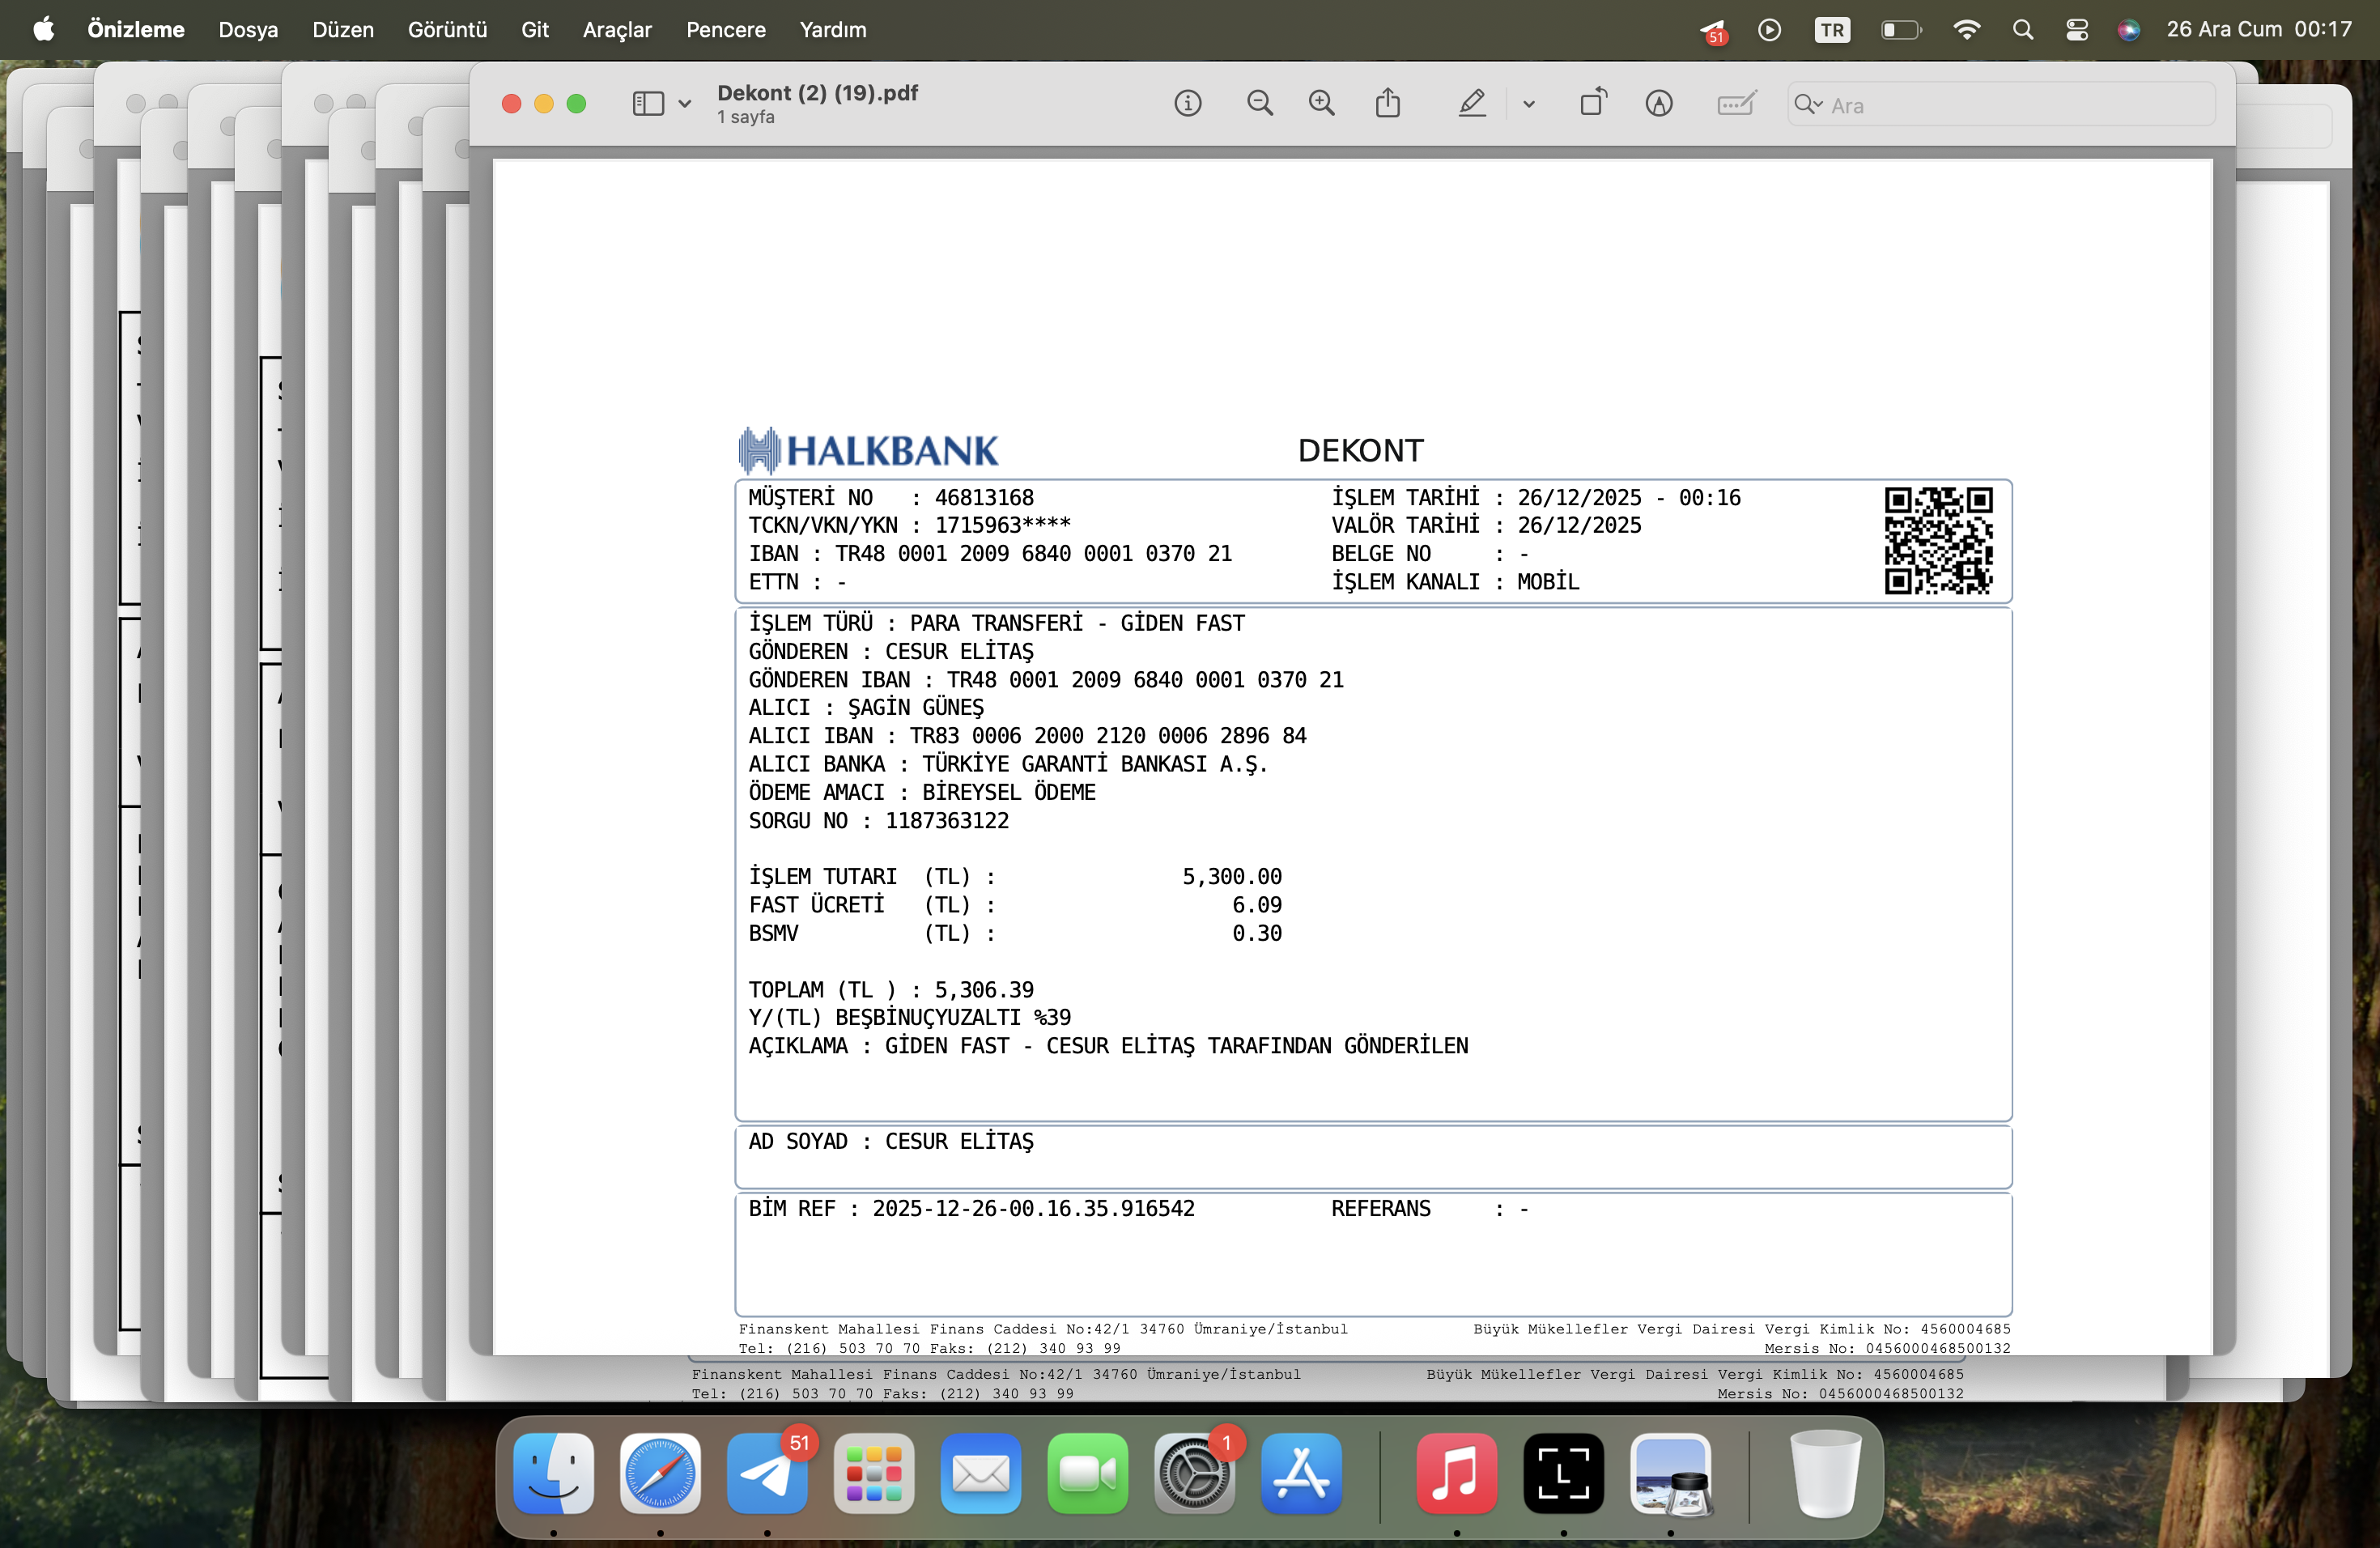Screen dimensions: 2380x1548
Task: Select the highlight pen tool
Action: click(1471, 103)
